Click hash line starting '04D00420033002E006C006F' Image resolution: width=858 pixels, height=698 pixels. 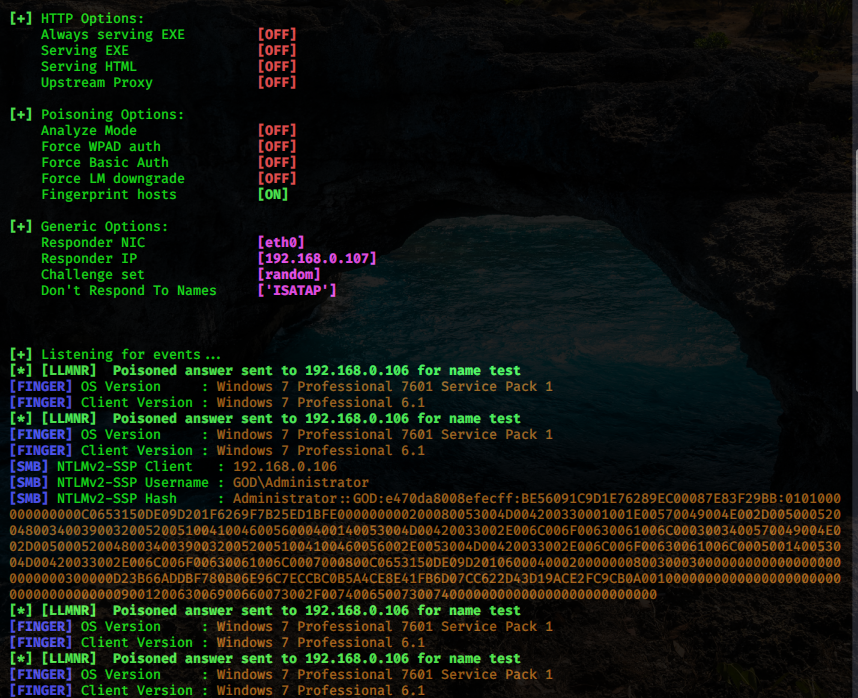(x=425, y=562)
